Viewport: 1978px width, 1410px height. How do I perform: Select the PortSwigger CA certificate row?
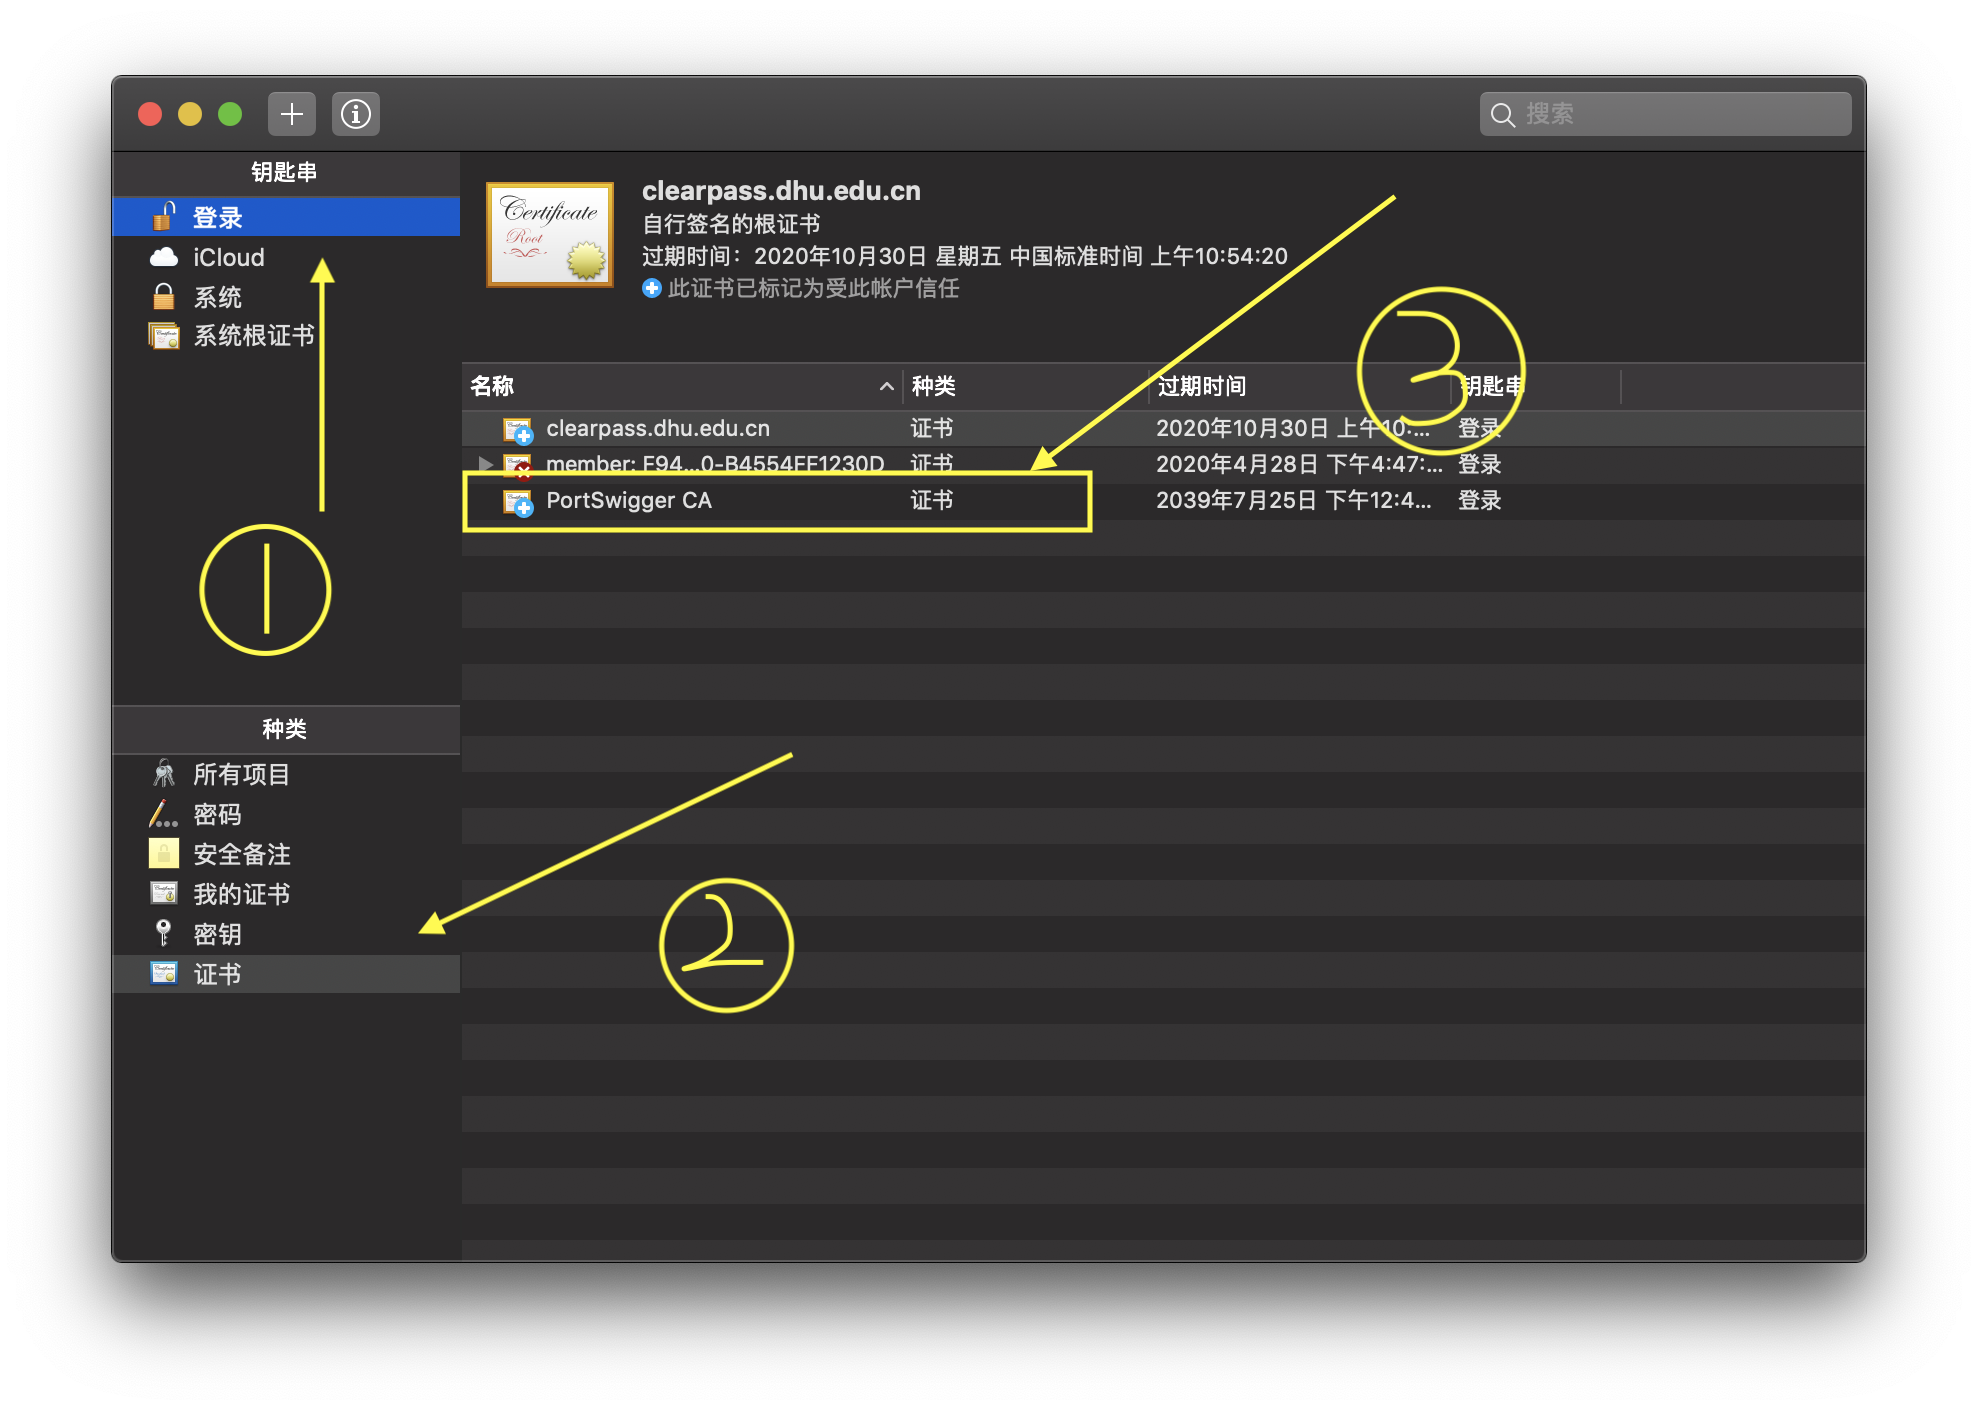[628, 501]
